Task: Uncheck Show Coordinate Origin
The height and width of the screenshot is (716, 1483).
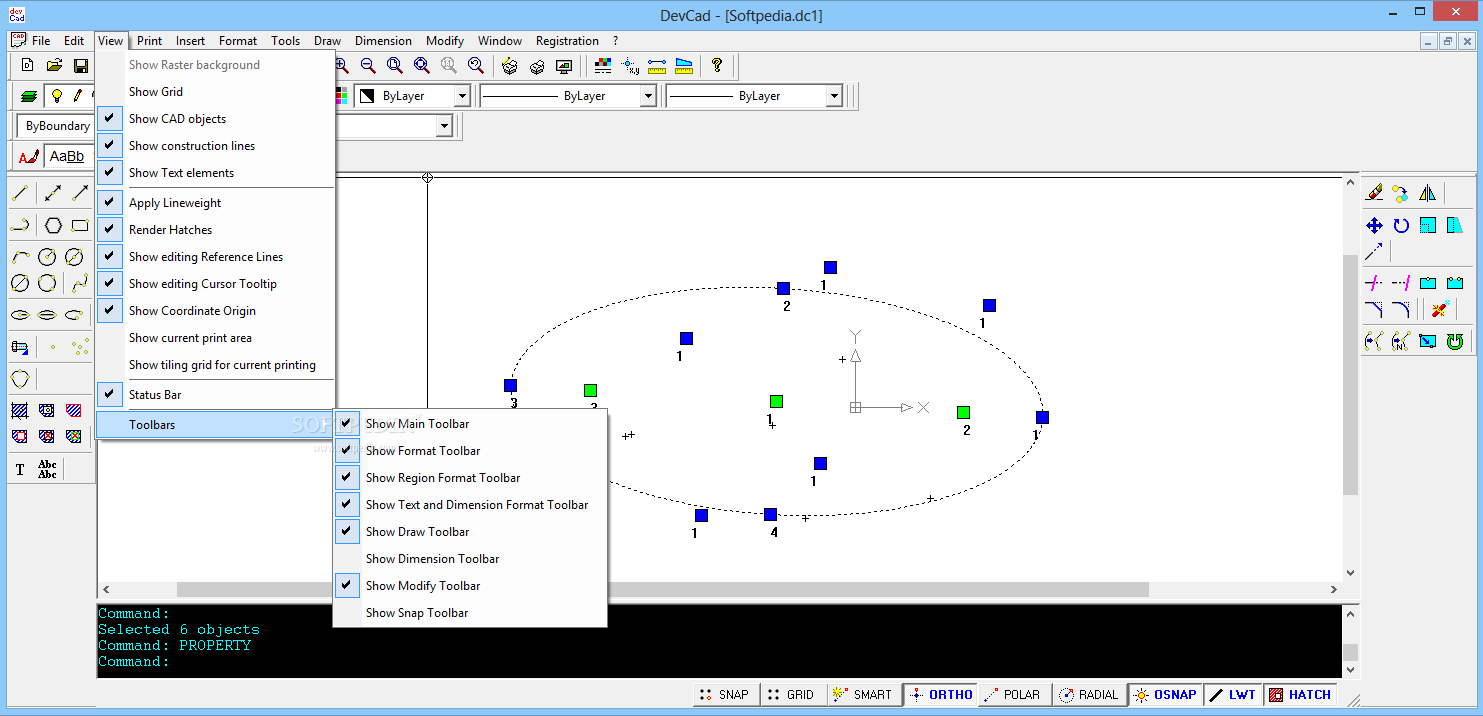Action: 215,311
